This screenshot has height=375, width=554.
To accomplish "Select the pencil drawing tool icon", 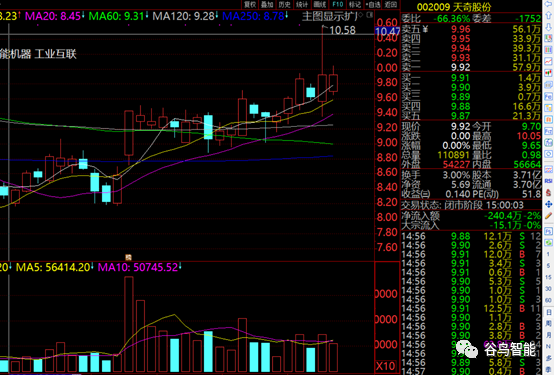I will tap(548, 216).
